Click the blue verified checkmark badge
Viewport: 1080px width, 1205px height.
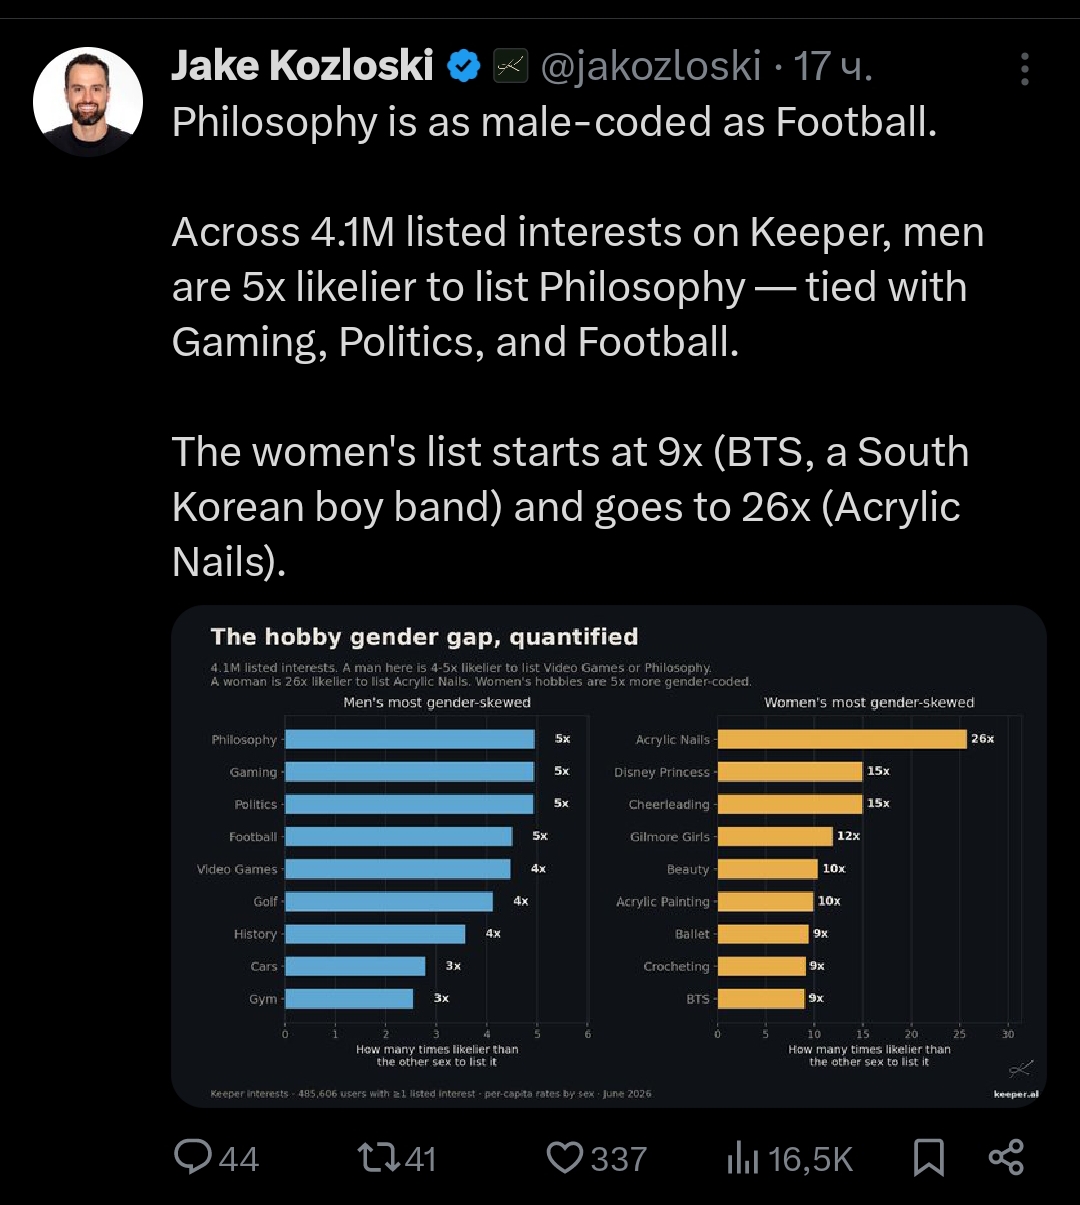point(463,67)
